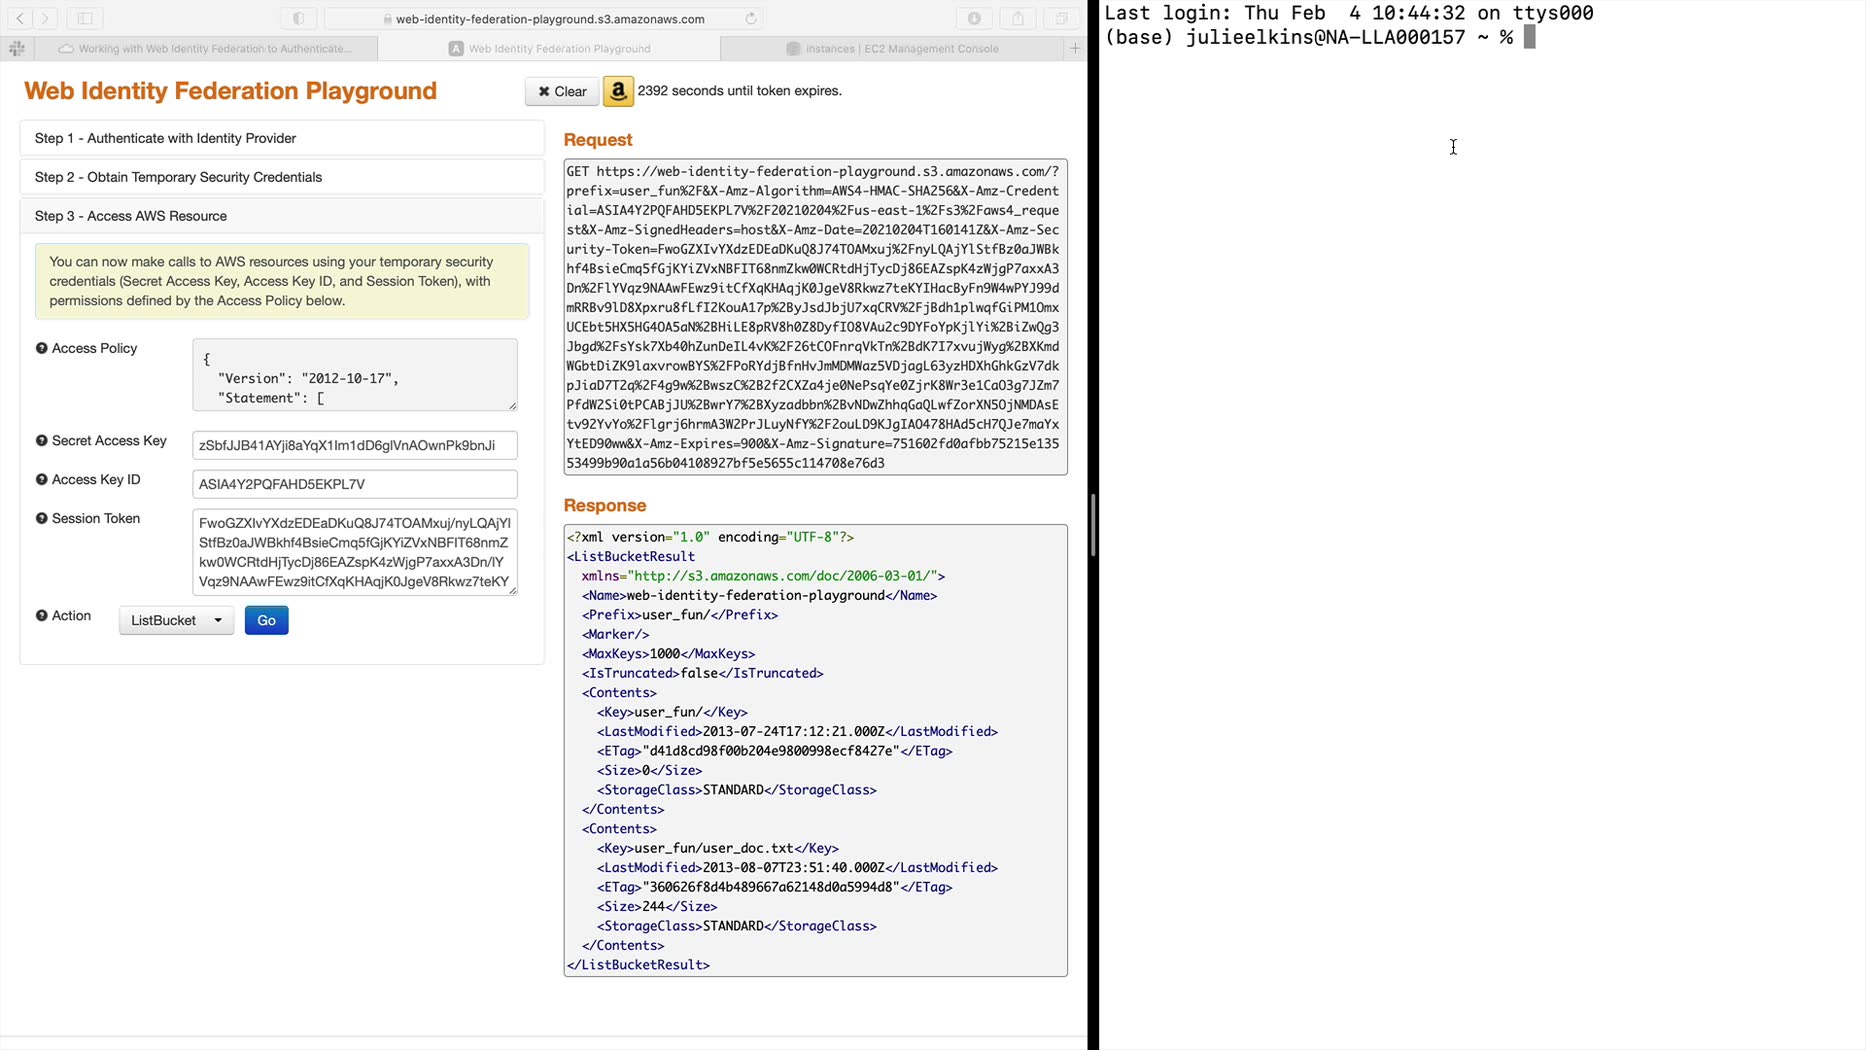1866x1050 pixels.
Task: Expand Step 2 - Obtain Temporary Security Credentials
Action: [282, 177]
